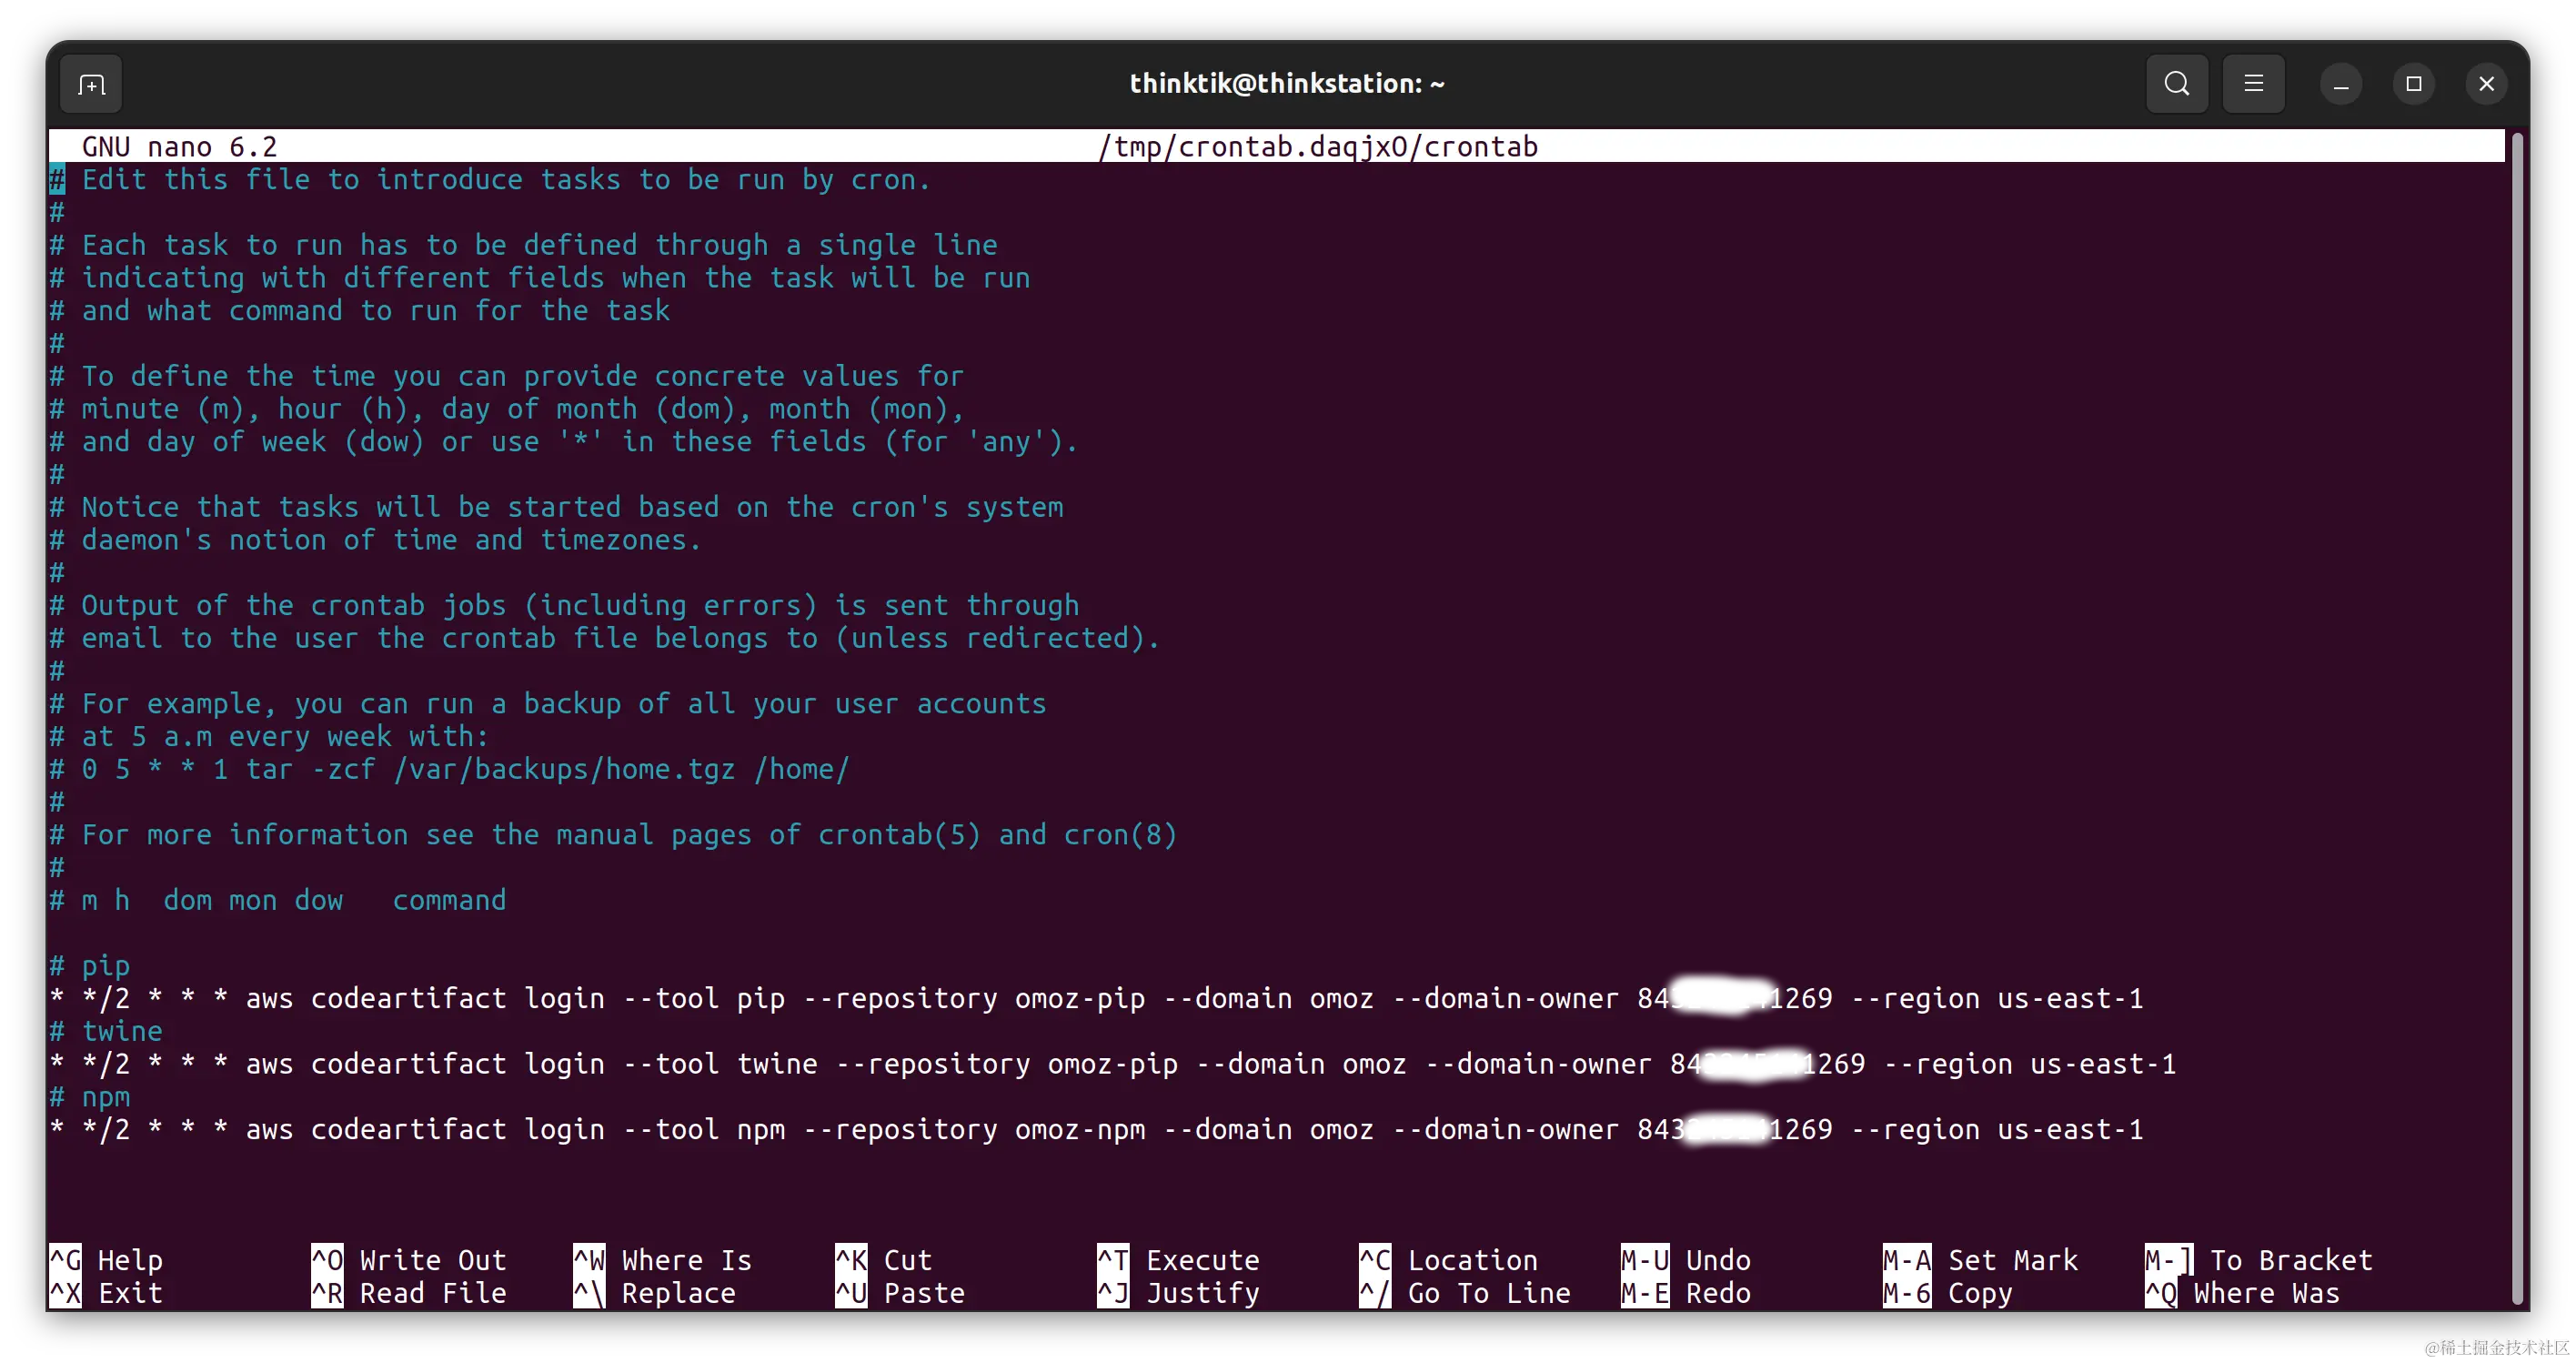Screen dimensions: 2576x1363
Task: Open the hamburger menu in title bar
Action: [x=2253, y=84]
